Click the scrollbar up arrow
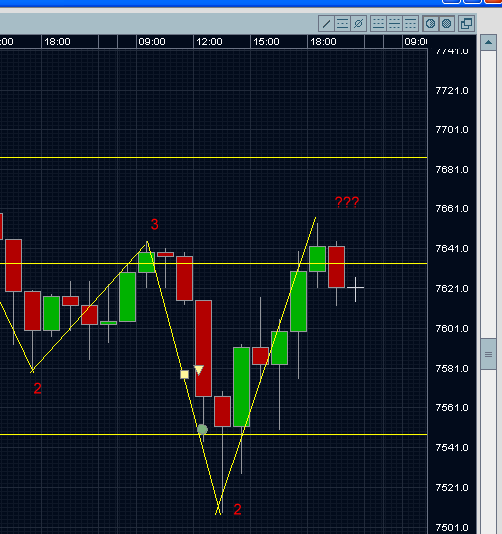502x534 pixels. [x=488, y=43]
